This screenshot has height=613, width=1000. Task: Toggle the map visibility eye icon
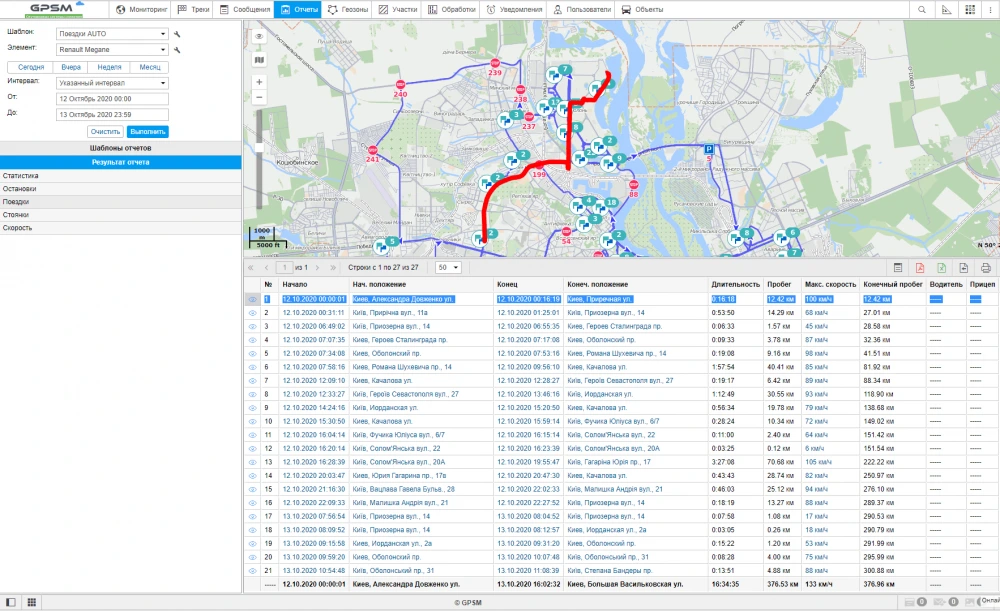click(259, 36)
